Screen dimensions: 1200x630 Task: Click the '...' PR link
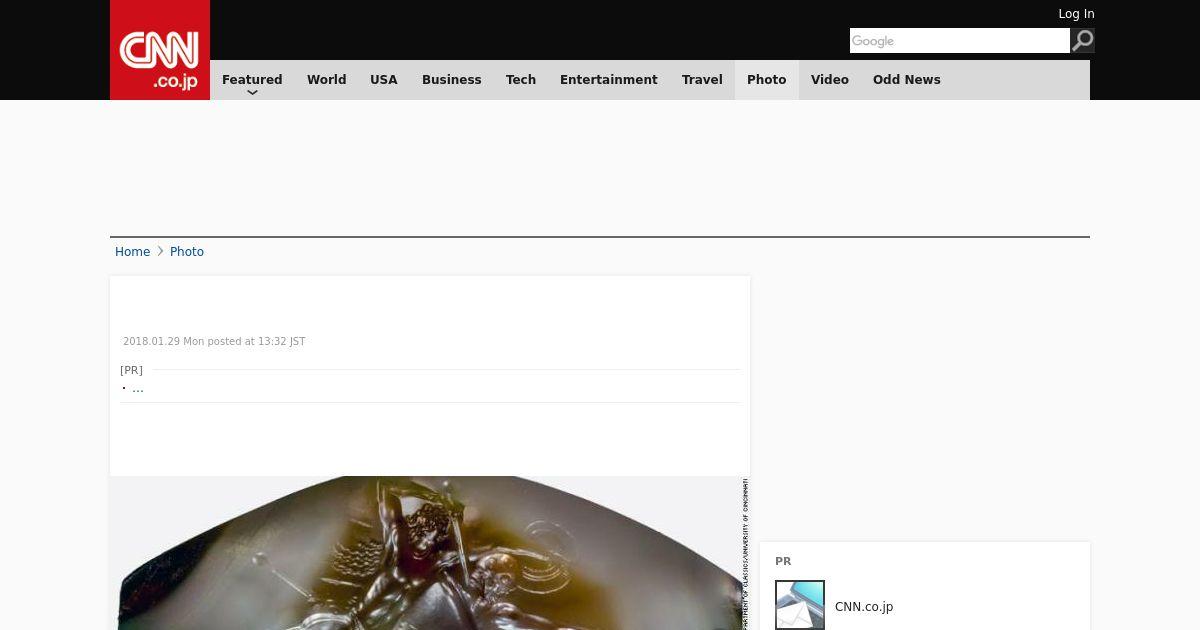[138, 388]
